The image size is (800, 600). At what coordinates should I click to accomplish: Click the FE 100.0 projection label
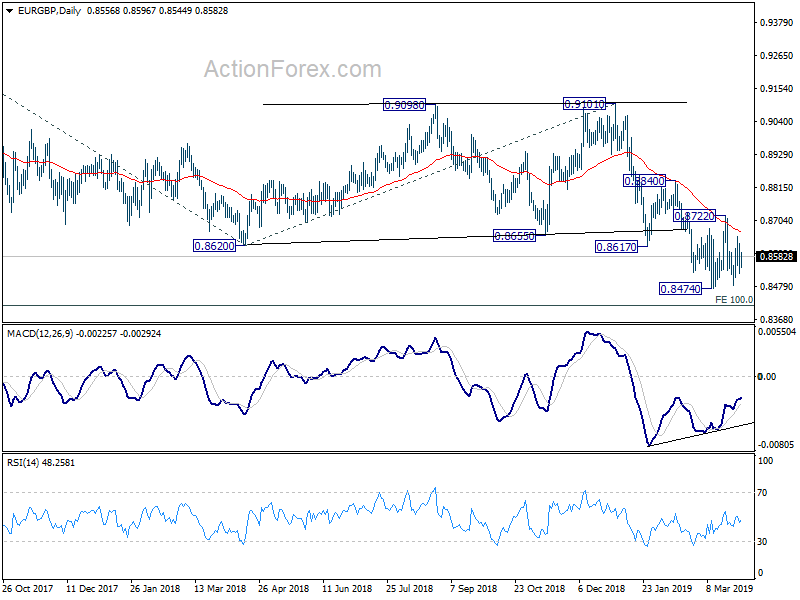coord(734,299)
